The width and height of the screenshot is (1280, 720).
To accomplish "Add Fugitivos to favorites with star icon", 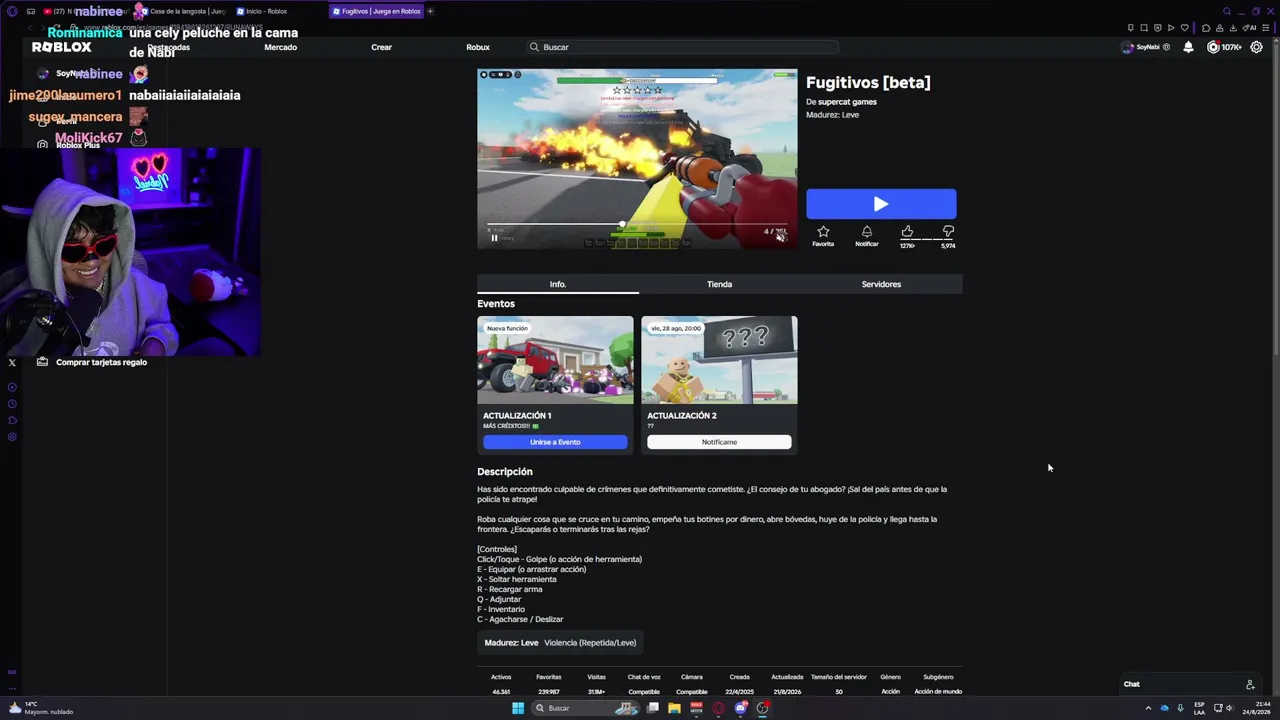I will tap(823, 232).
